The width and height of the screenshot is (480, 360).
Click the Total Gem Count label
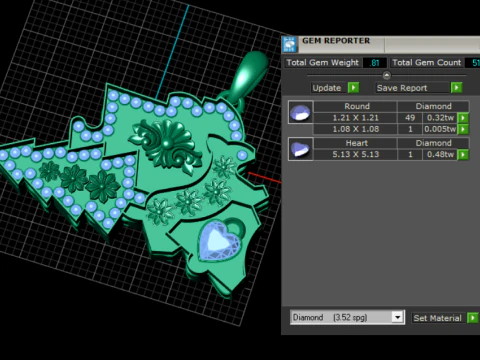click(x=427, y=63)
